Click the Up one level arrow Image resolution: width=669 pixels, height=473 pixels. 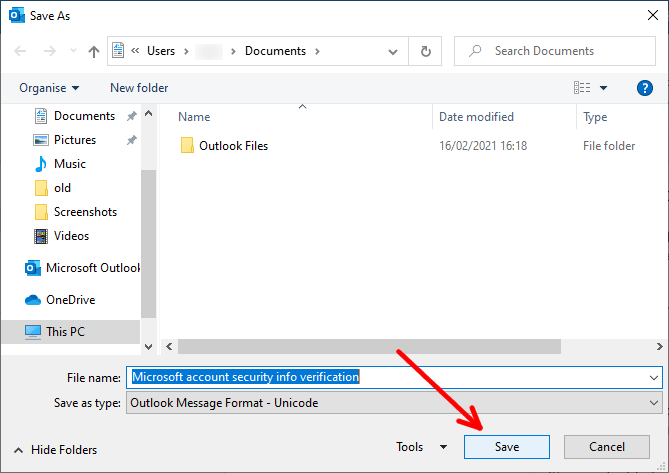coord(94,51)
